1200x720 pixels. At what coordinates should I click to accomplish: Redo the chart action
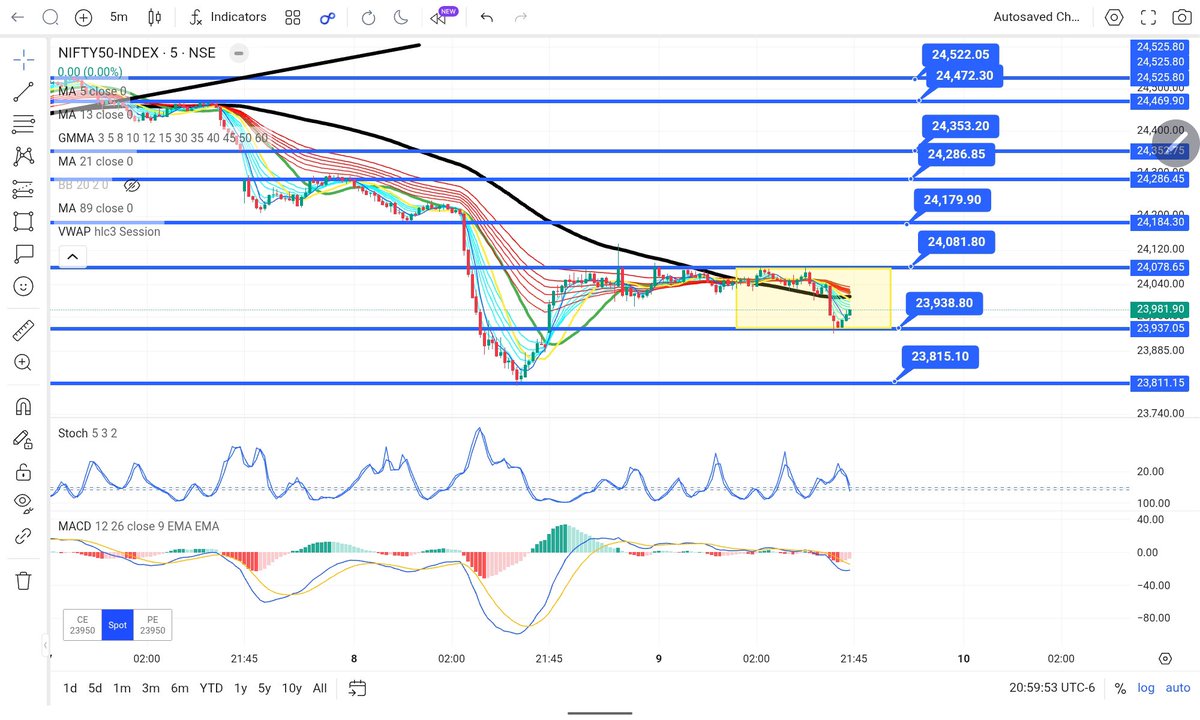[520, 17]
